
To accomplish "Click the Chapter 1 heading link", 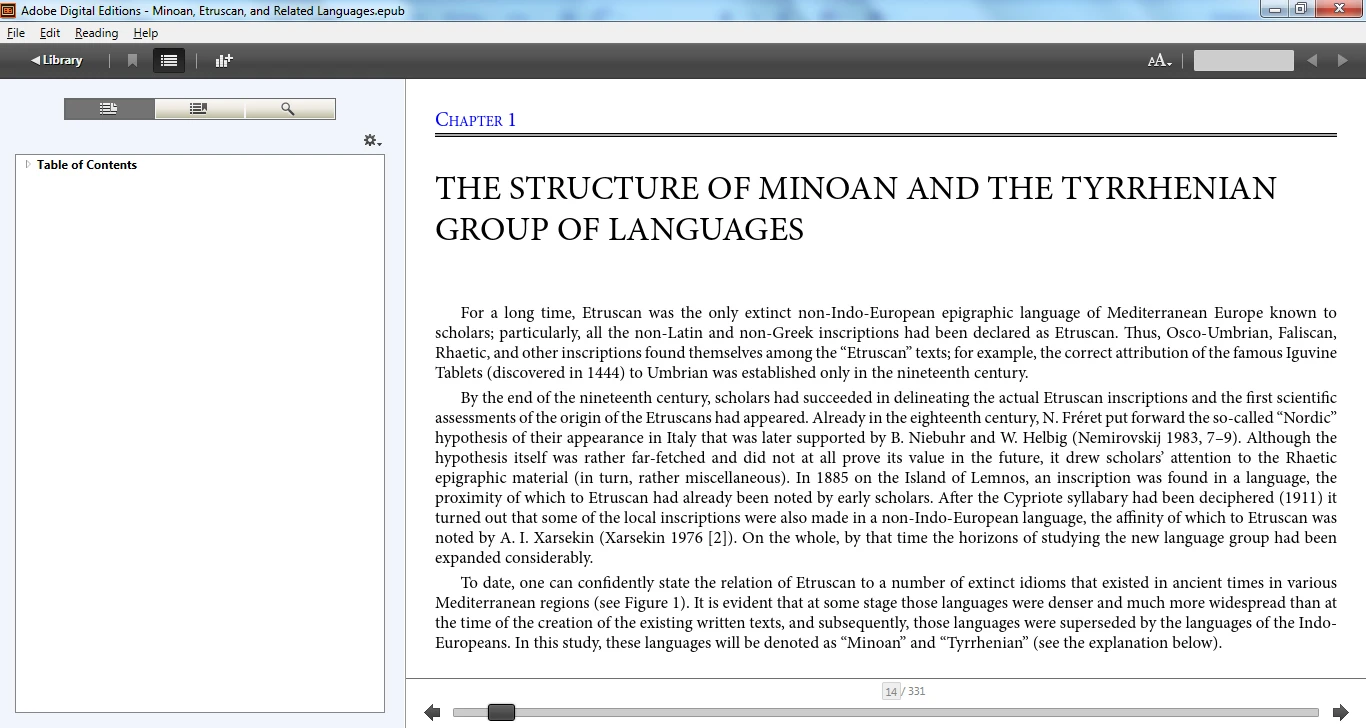I will tap(476, 120).
